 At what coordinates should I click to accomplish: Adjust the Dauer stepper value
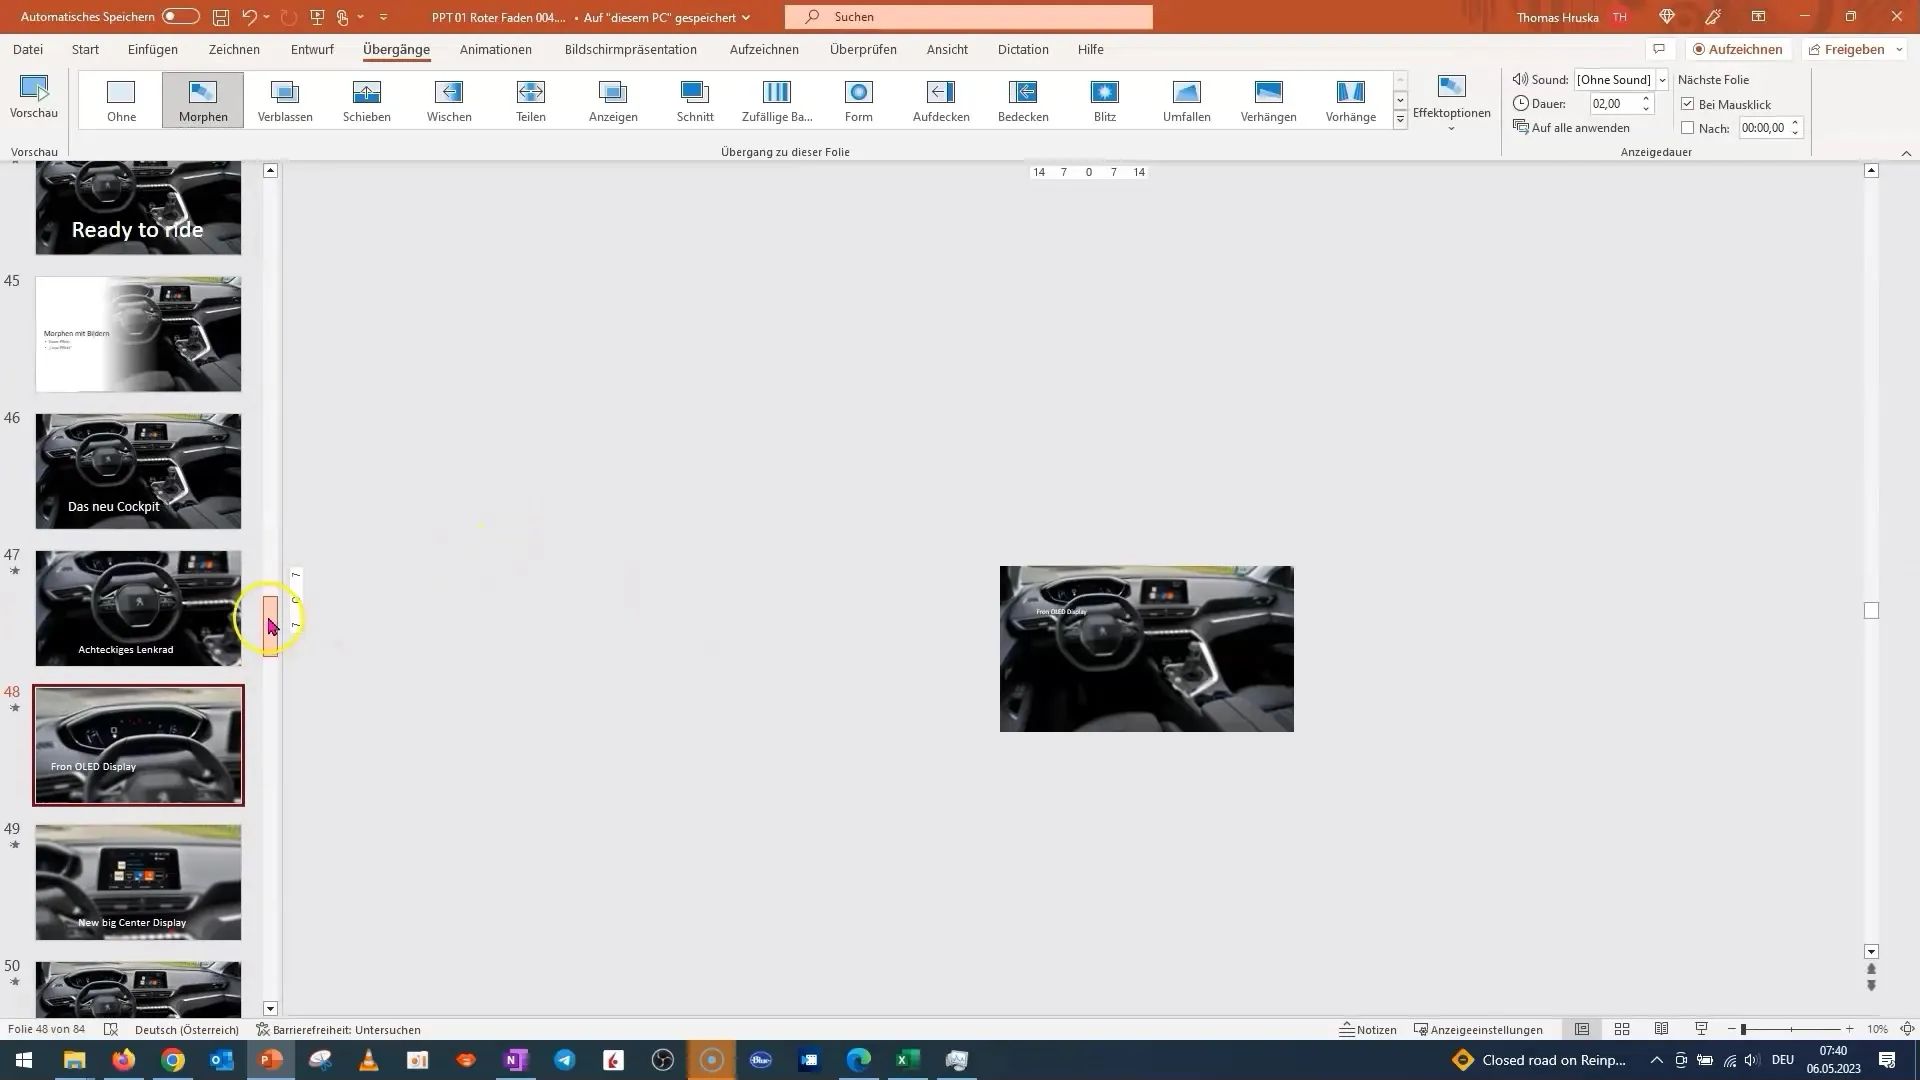pyautogui.click(x=1648, y=104)
